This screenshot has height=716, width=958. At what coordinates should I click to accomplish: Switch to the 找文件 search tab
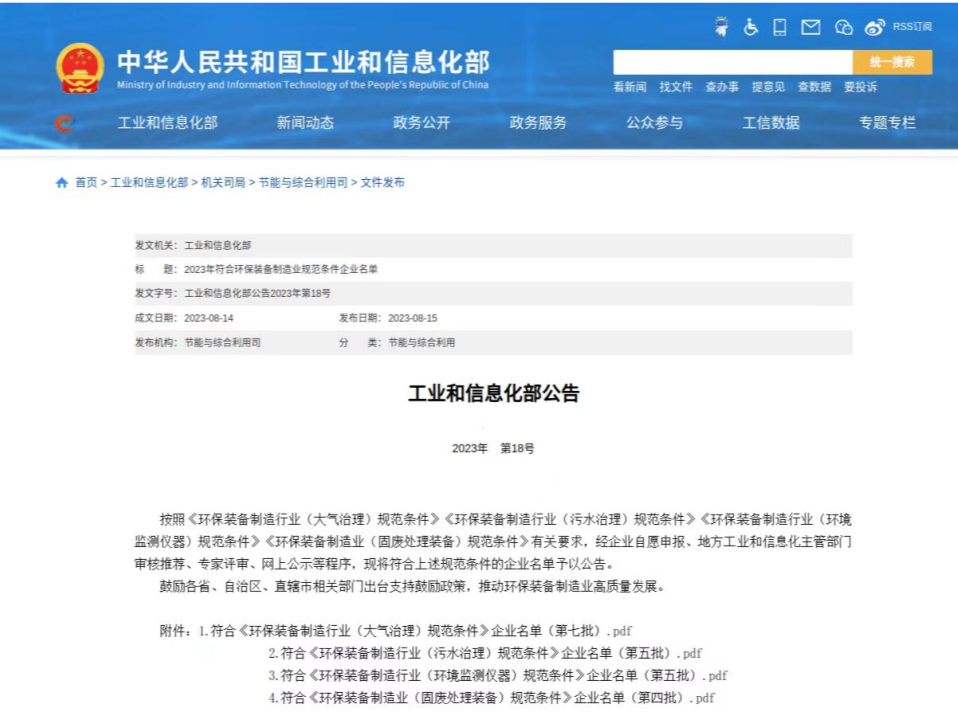point(676,87)
